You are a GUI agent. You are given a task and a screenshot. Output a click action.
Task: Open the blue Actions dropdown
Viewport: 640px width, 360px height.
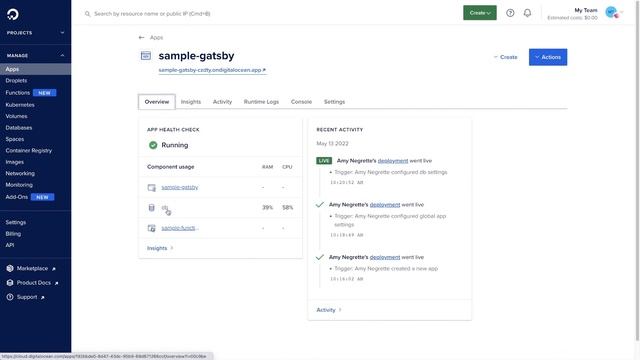548,57
